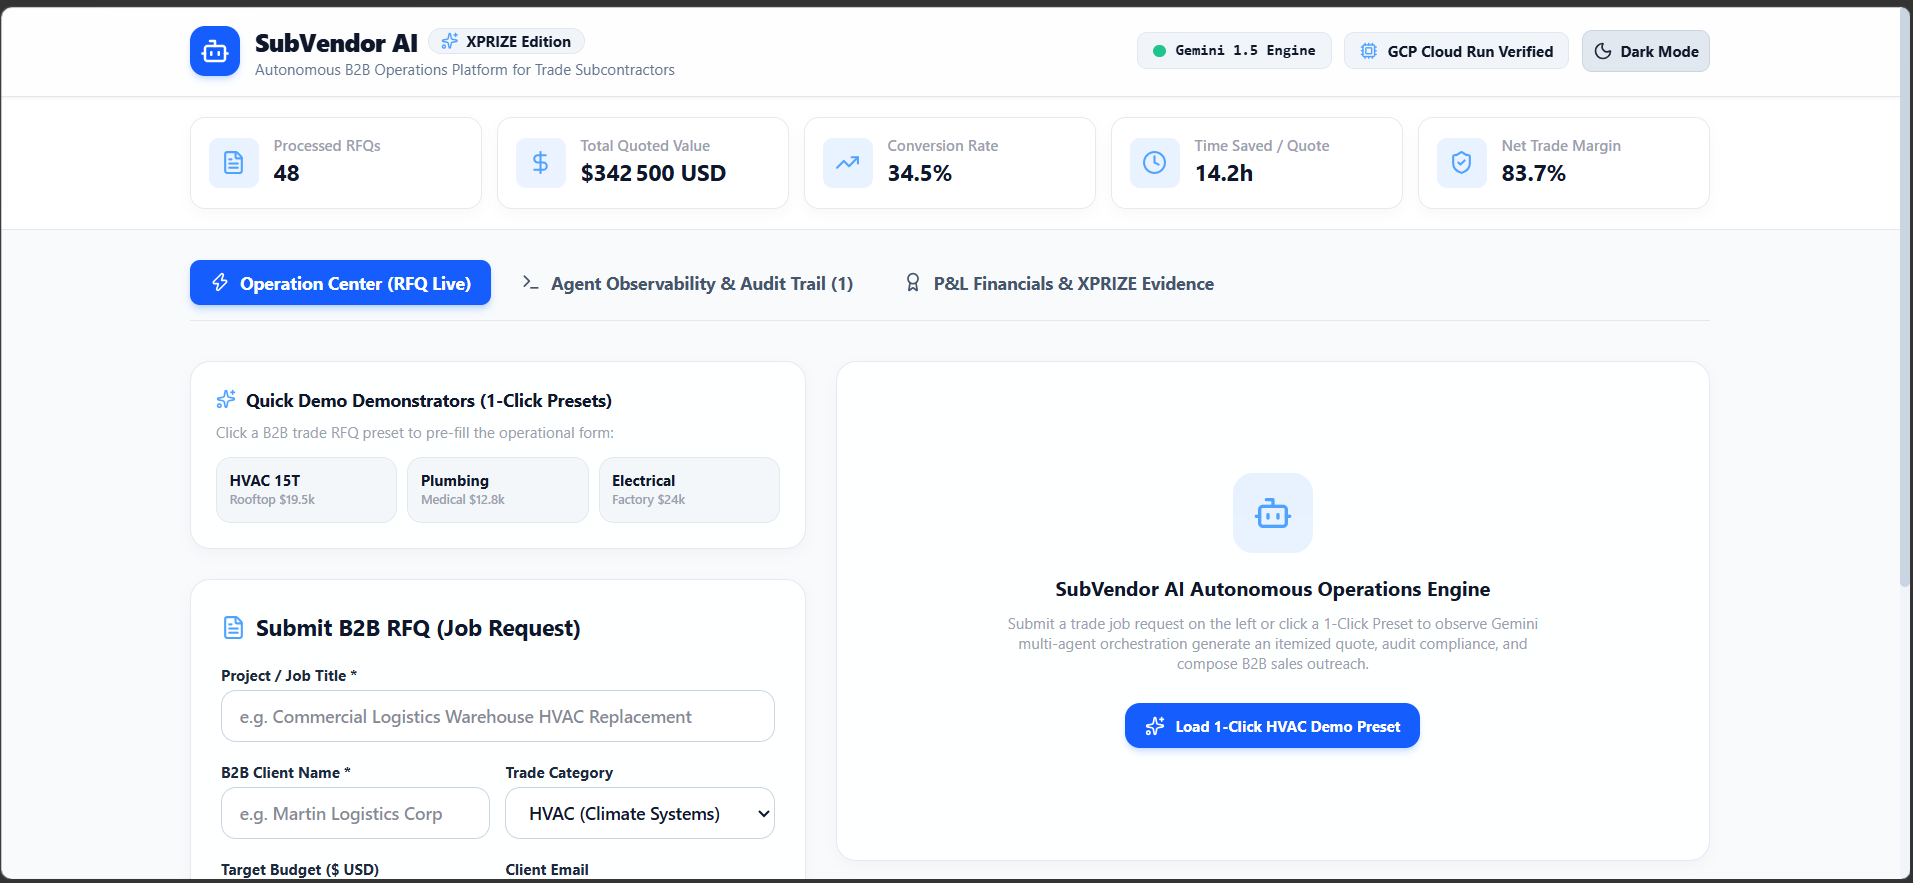
Task: Click the sparkle icon beside Quick Demo Demonstrators
Action: click(226, 400)
